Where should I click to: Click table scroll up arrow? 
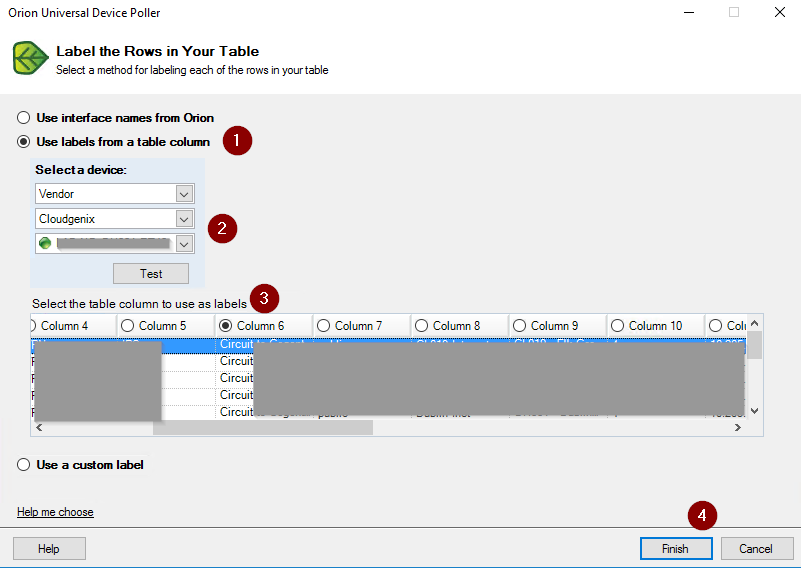755,323
